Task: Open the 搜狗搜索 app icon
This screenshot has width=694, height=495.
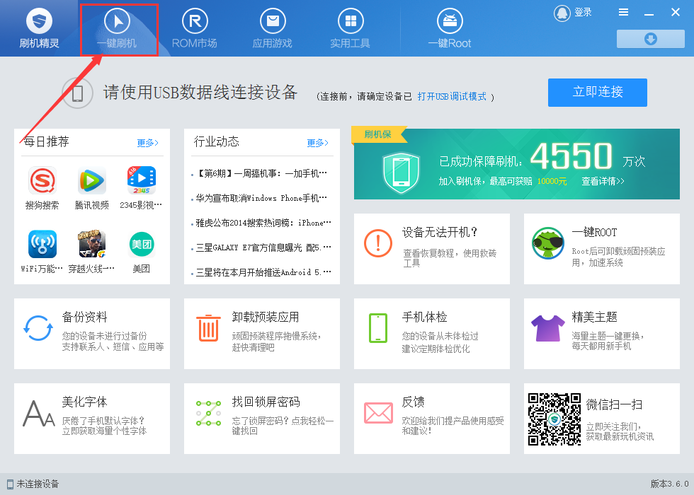Action: (42, 180)
